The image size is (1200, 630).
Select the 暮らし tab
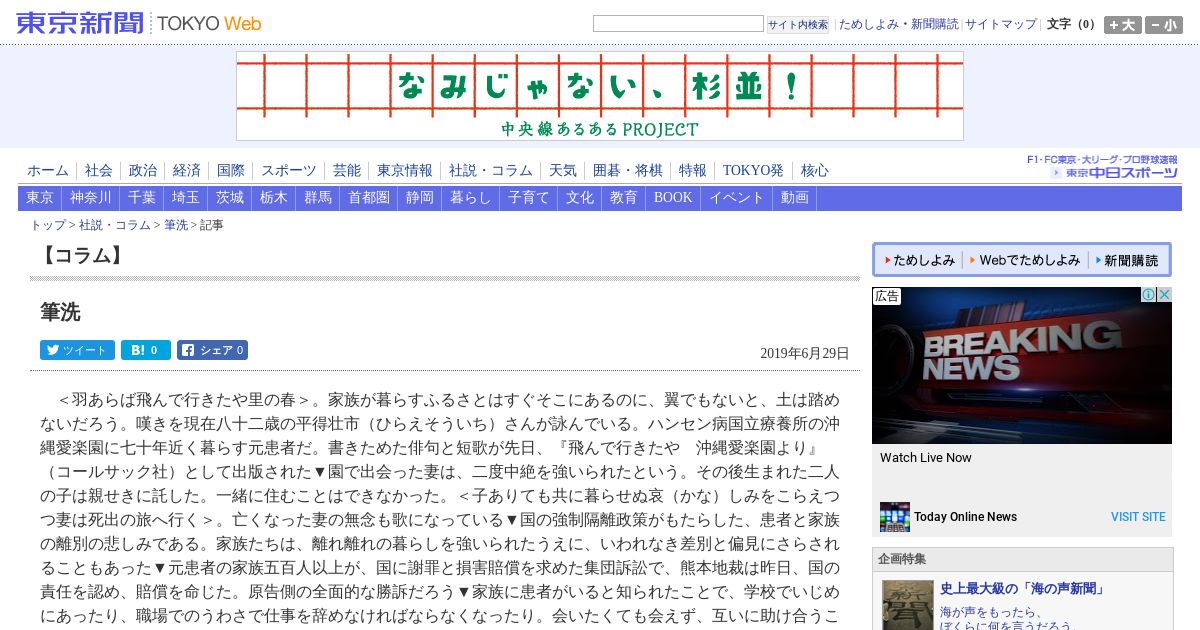[471, 198]
